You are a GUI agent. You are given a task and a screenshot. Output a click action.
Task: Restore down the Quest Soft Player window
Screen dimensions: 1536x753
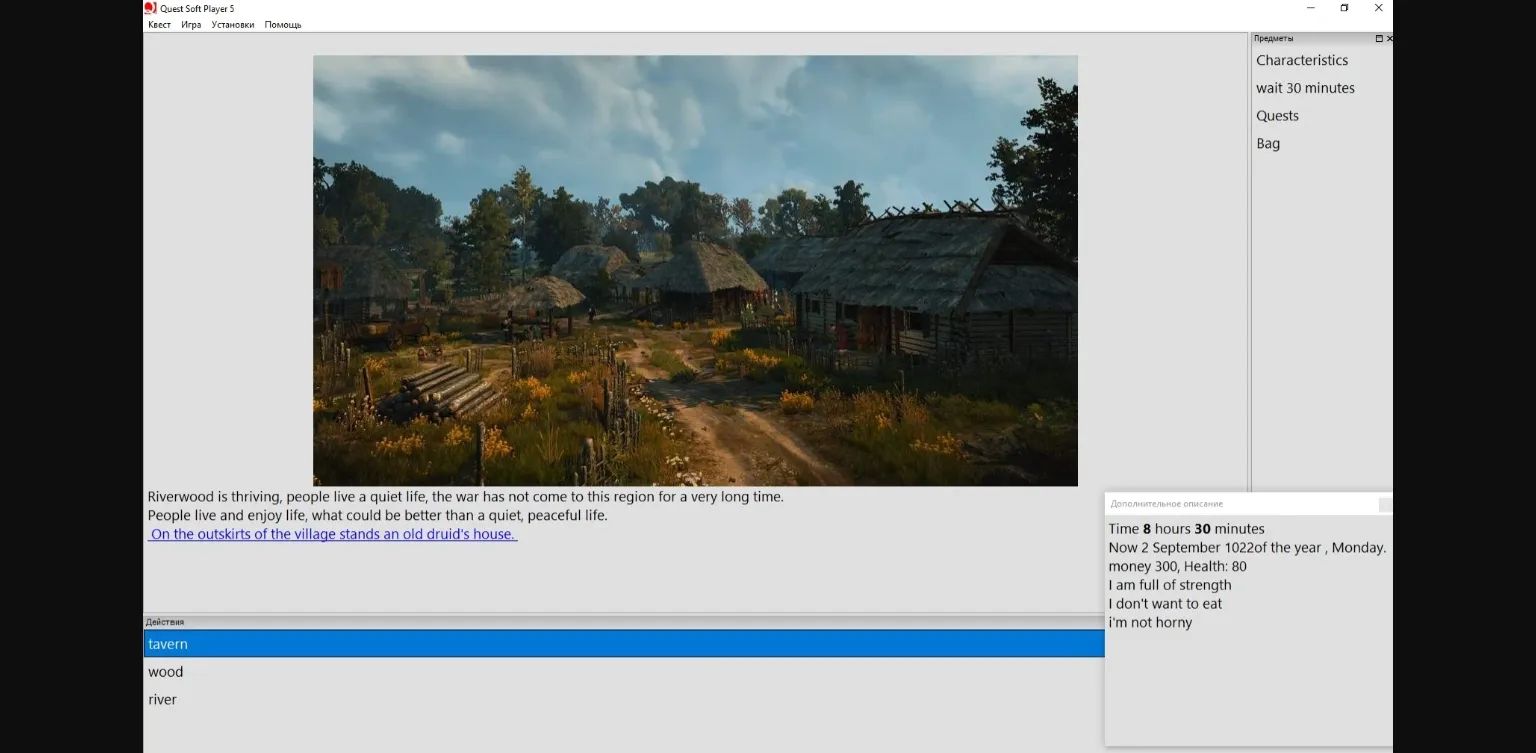[1344, 8]
